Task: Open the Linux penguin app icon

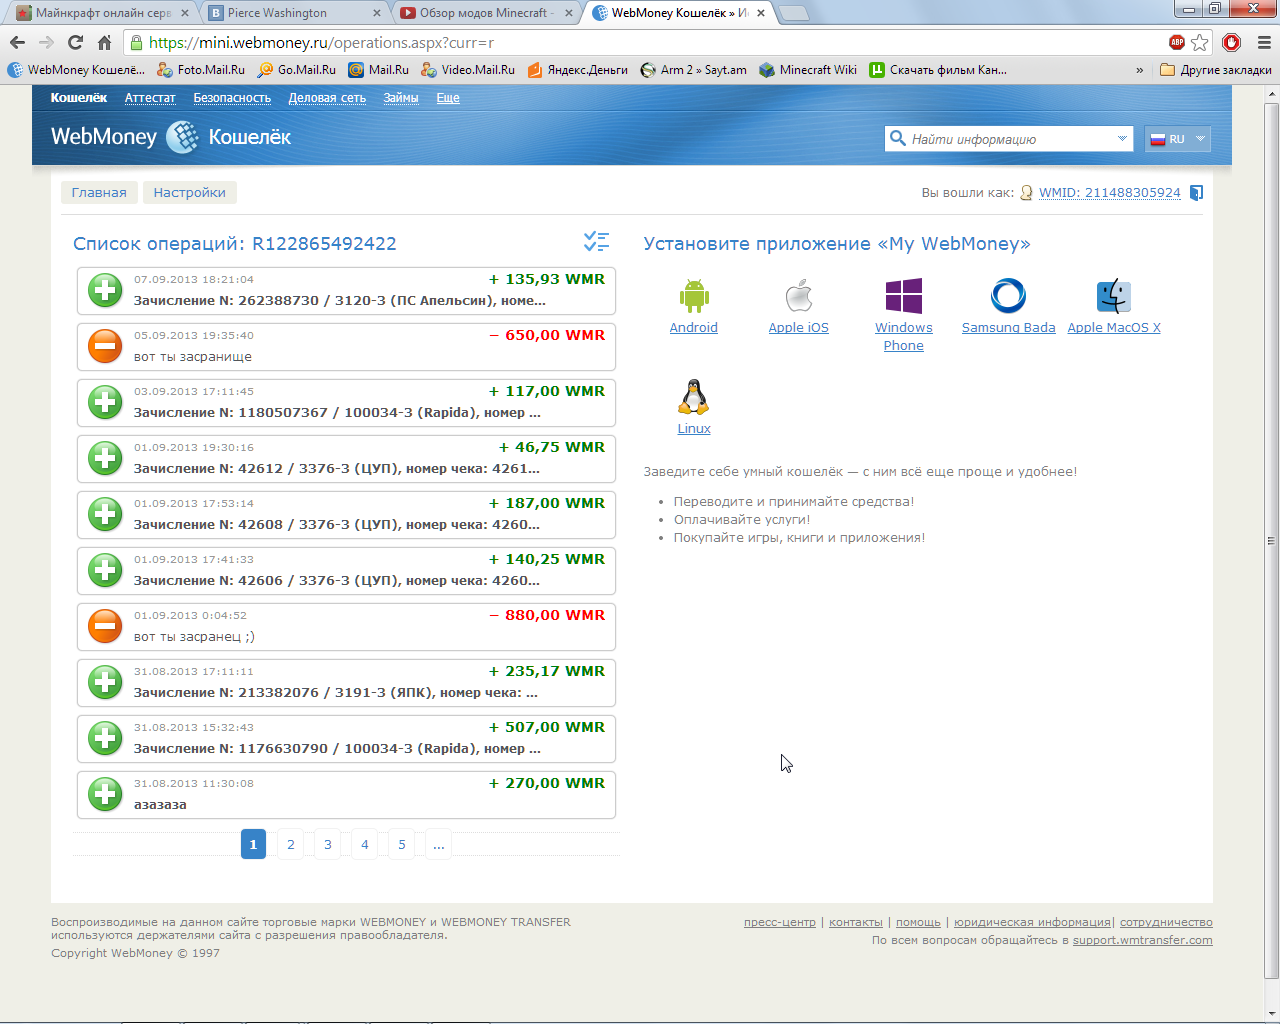Action: coord(694,397)
